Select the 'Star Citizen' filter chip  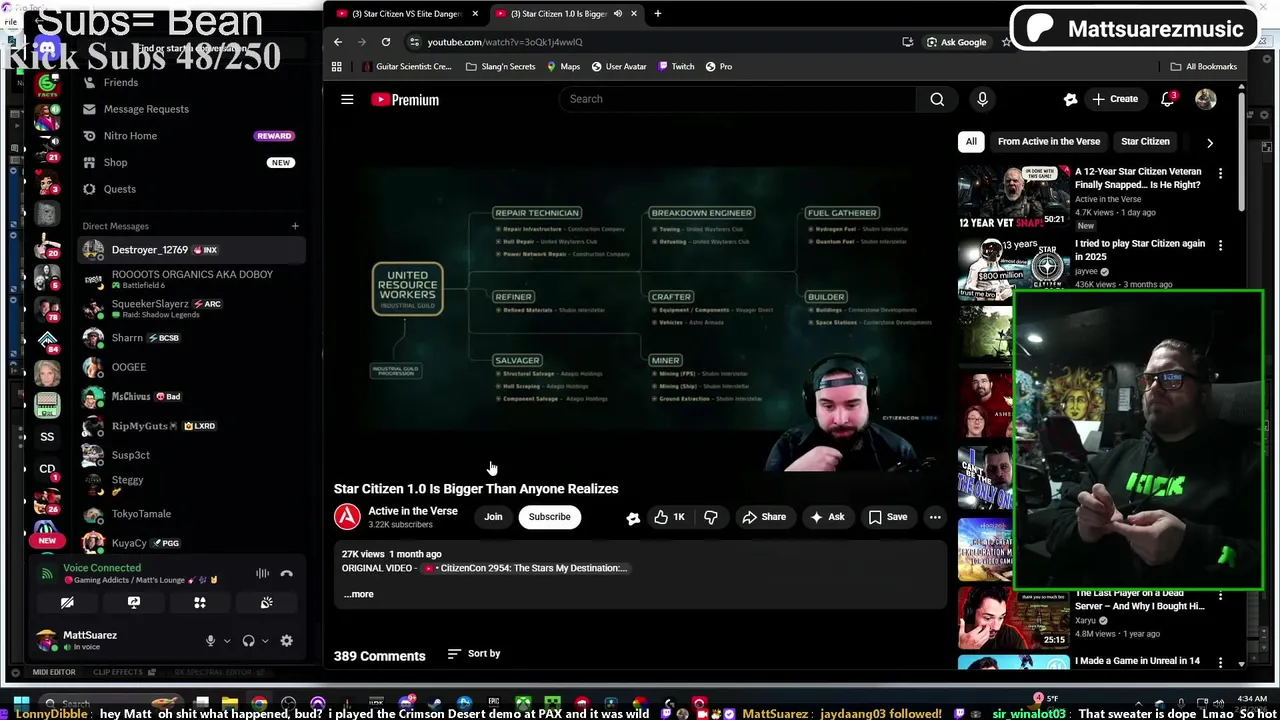[x=1145, y=142]
